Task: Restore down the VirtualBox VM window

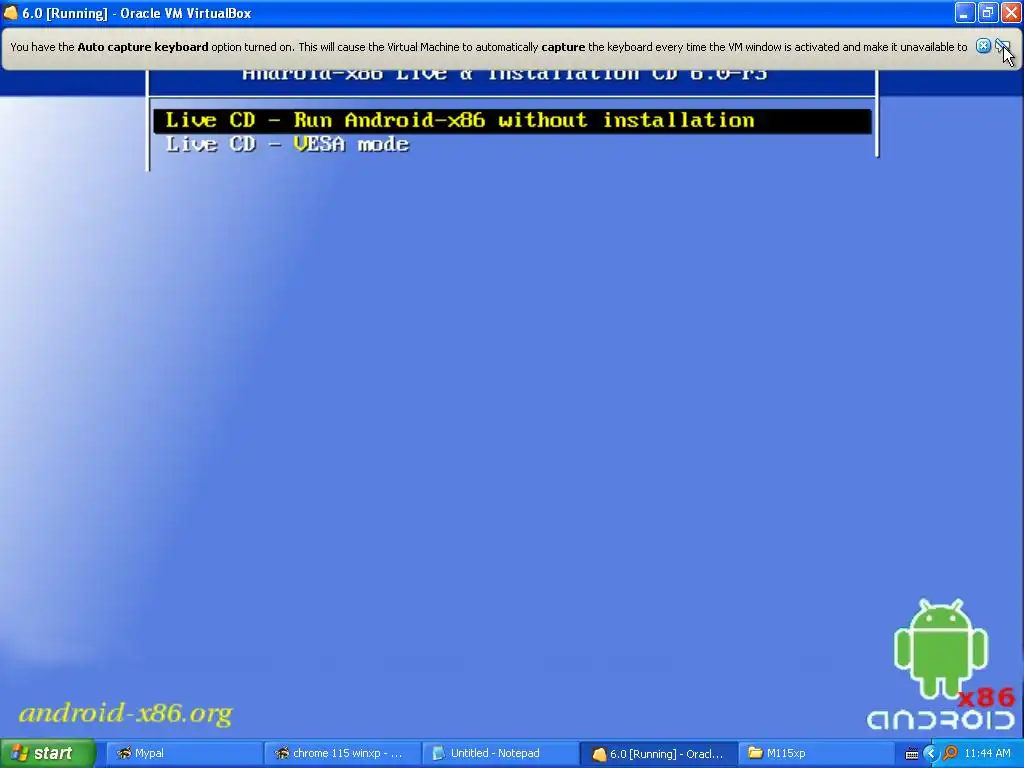Action: [x=987, y=12]
